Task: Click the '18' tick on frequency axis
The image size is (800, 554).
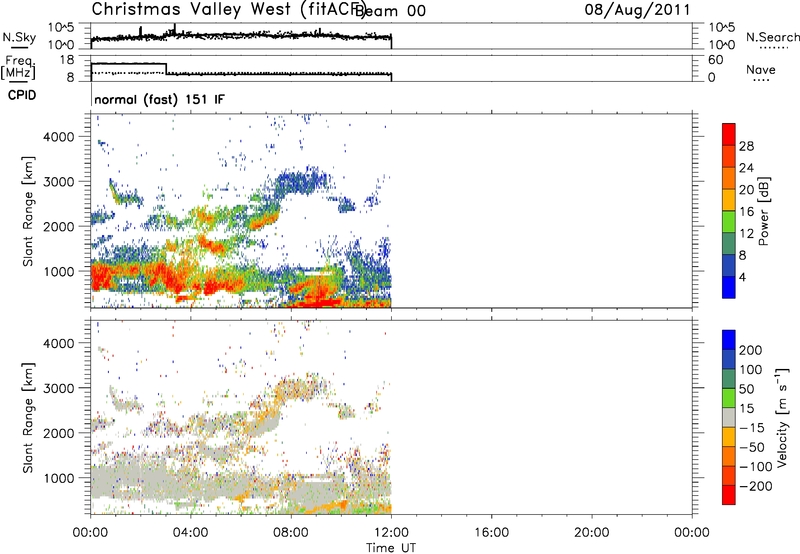Action: tap(66, 60)
